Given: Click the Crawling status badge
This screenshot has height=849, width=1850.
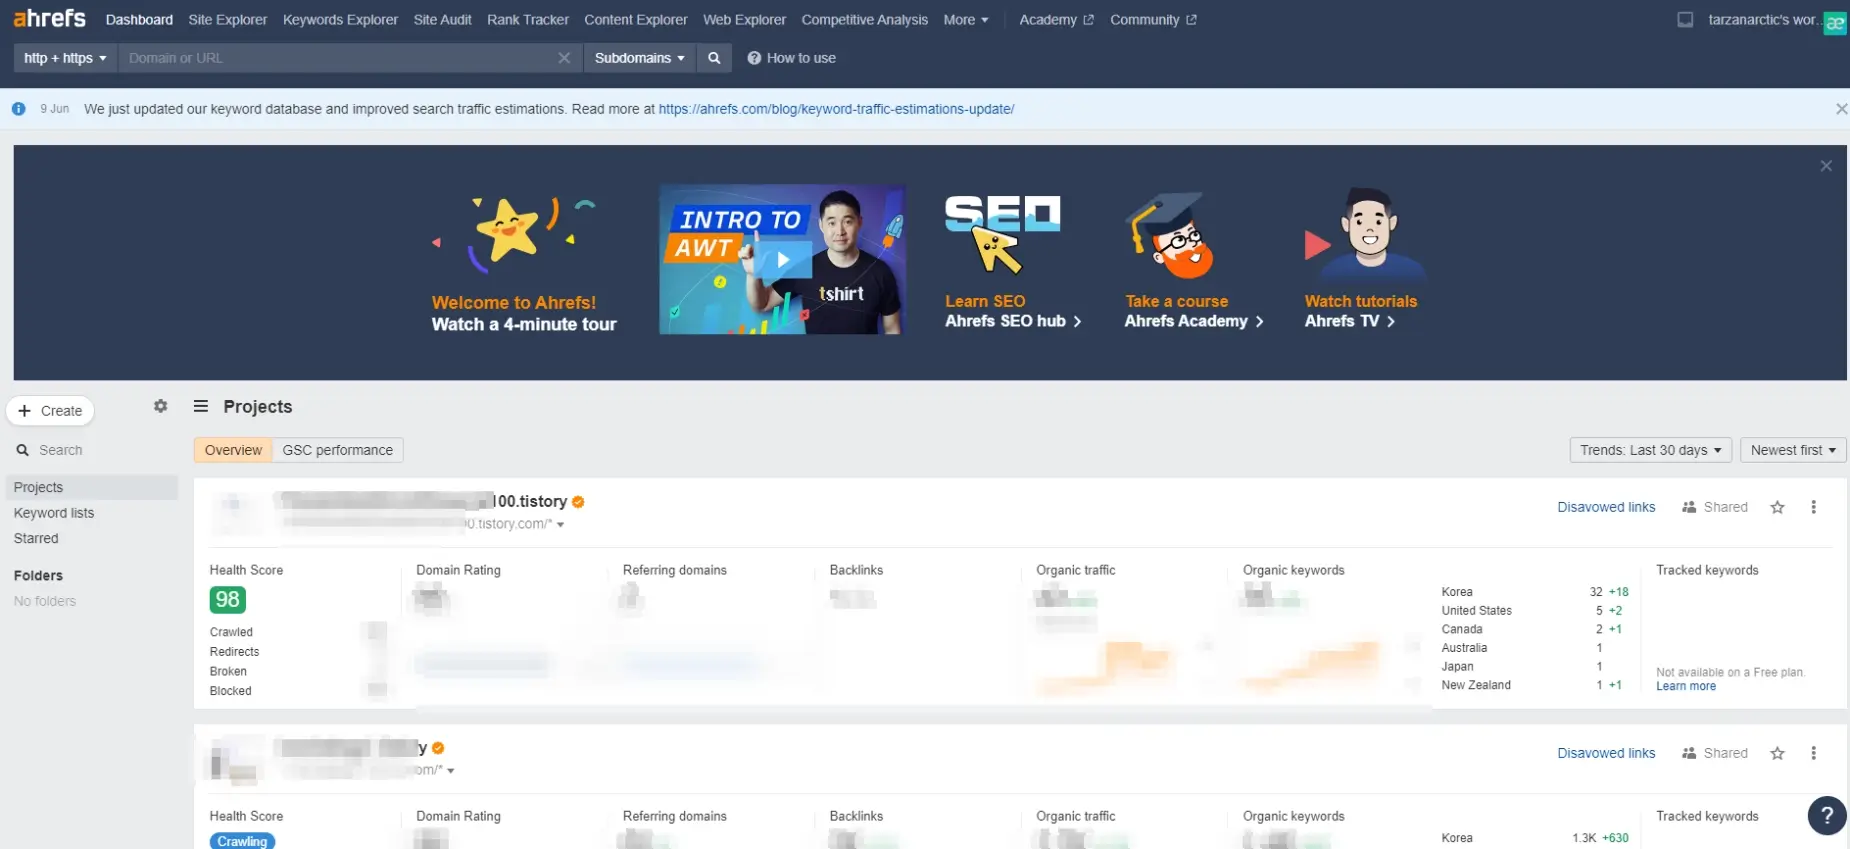Looking at the screenshot, I should tap(242, 841).
